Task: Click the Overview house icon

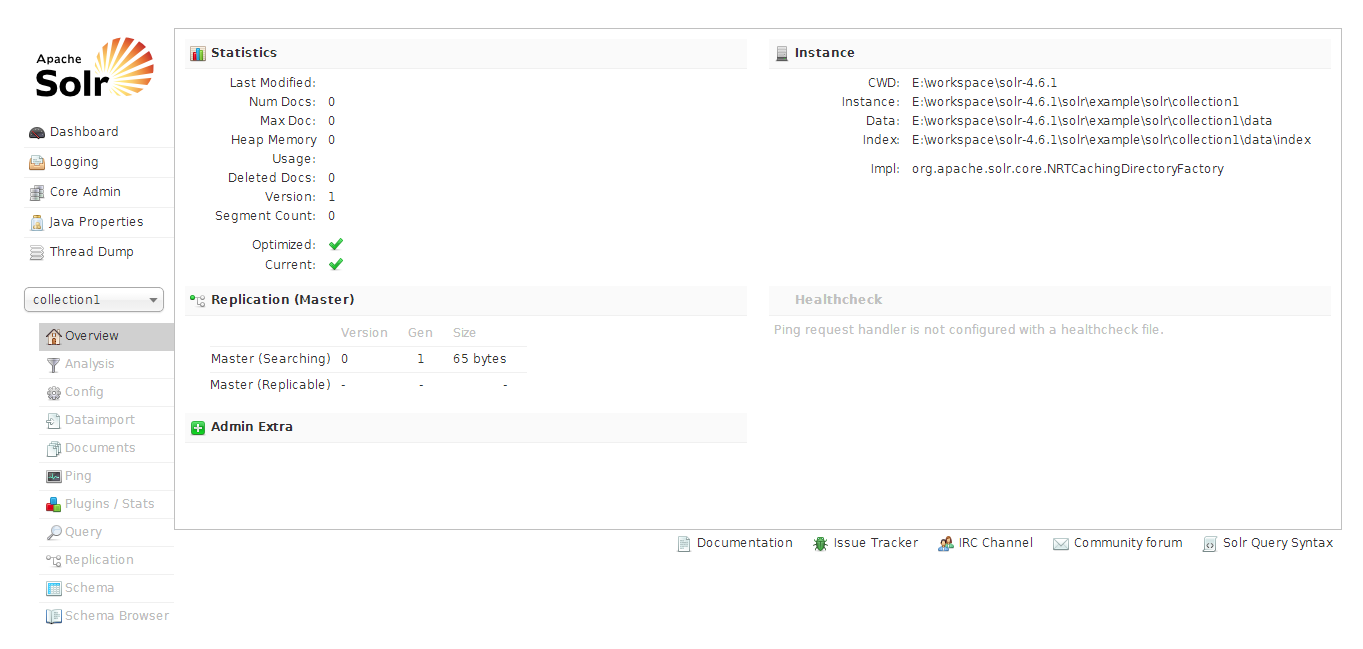Action: 54,336
